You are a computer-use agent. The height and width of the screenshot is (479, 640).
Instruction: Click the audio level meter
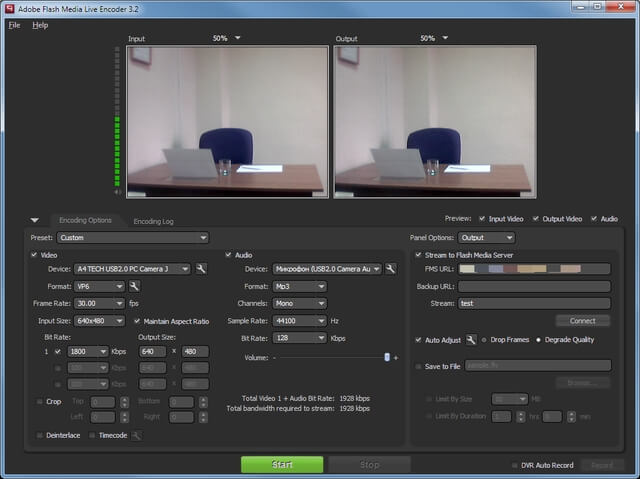pyautogui.click(x=117, y=117)
